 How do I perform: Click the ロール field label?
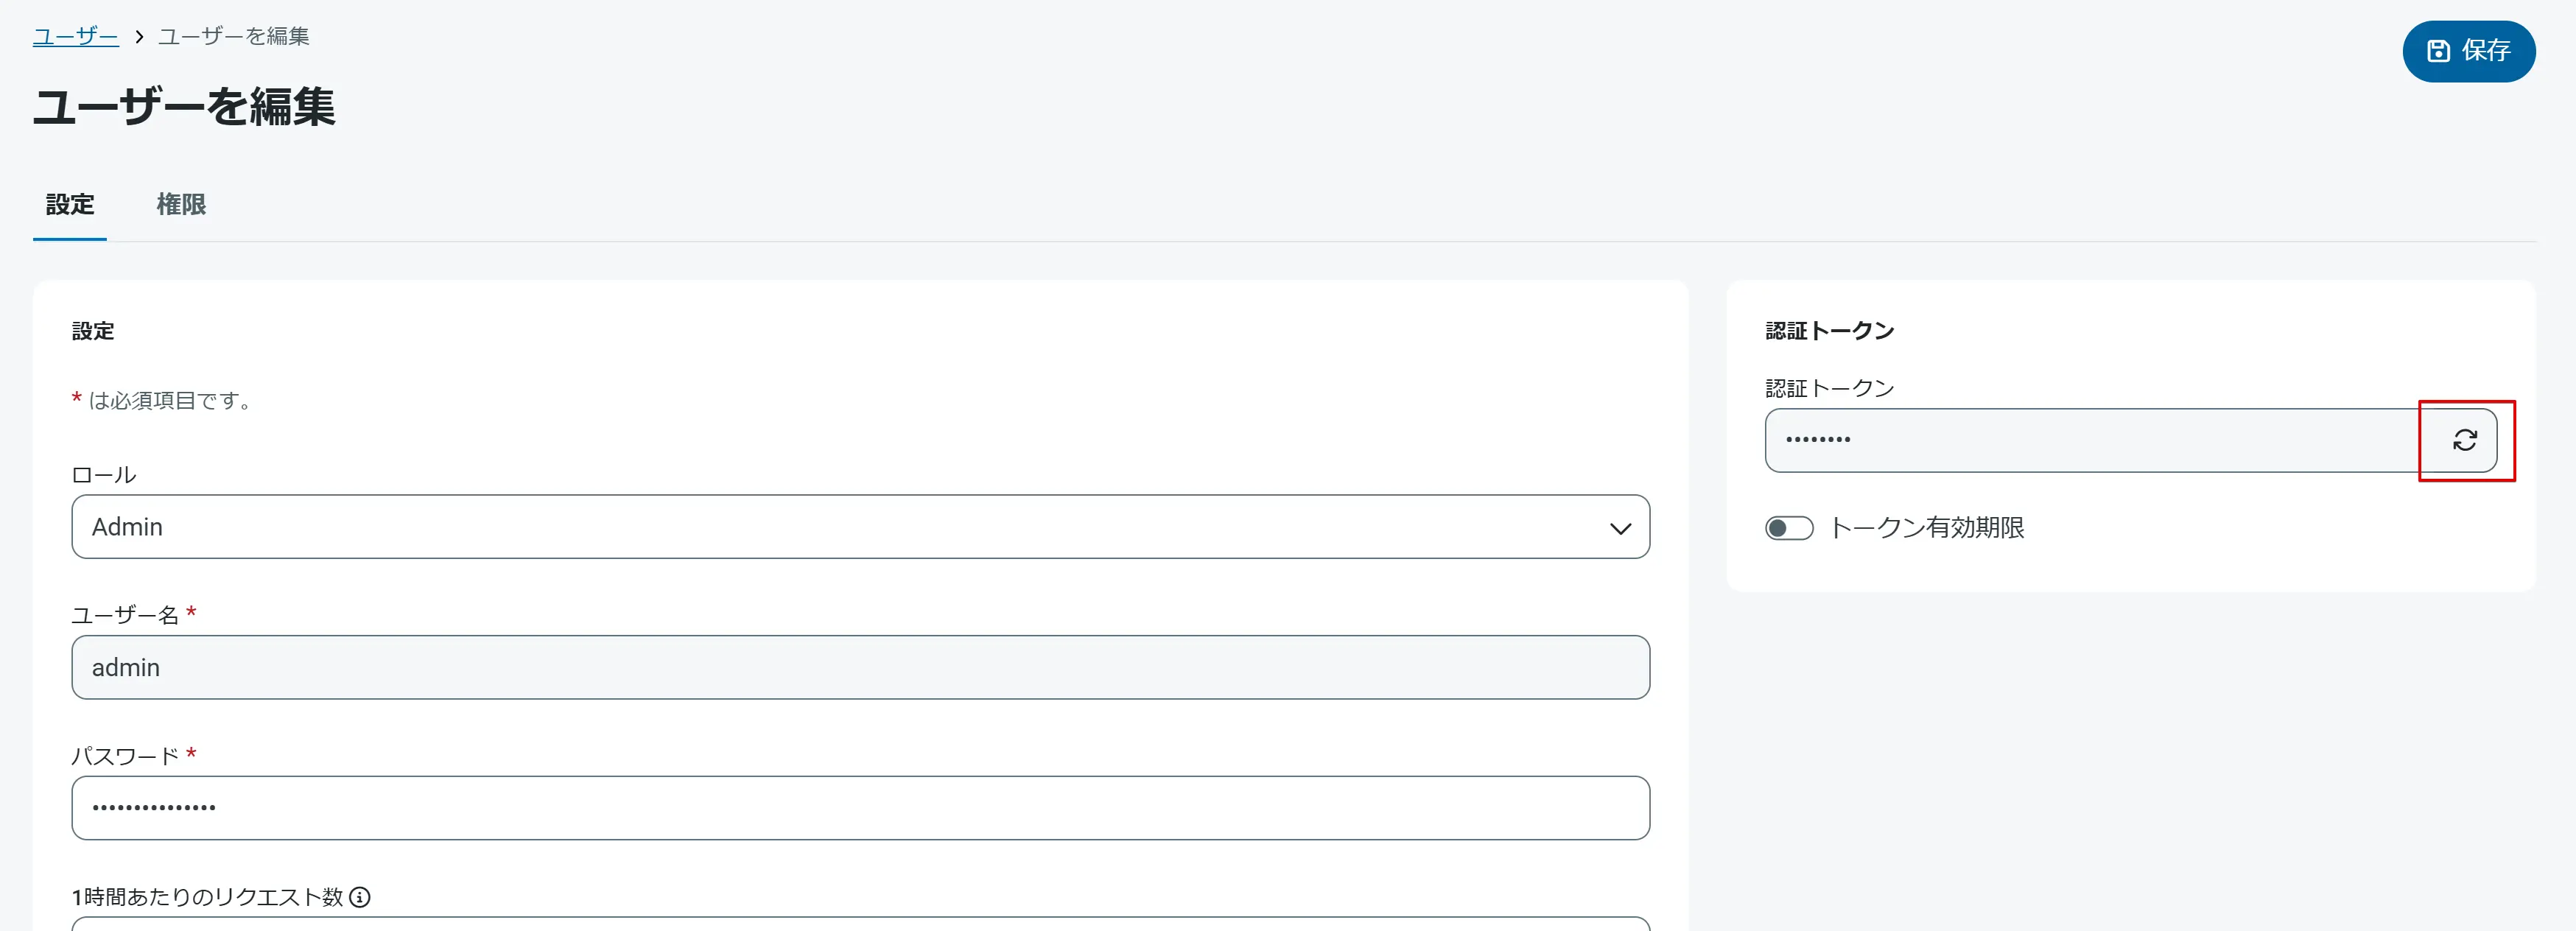104,475
